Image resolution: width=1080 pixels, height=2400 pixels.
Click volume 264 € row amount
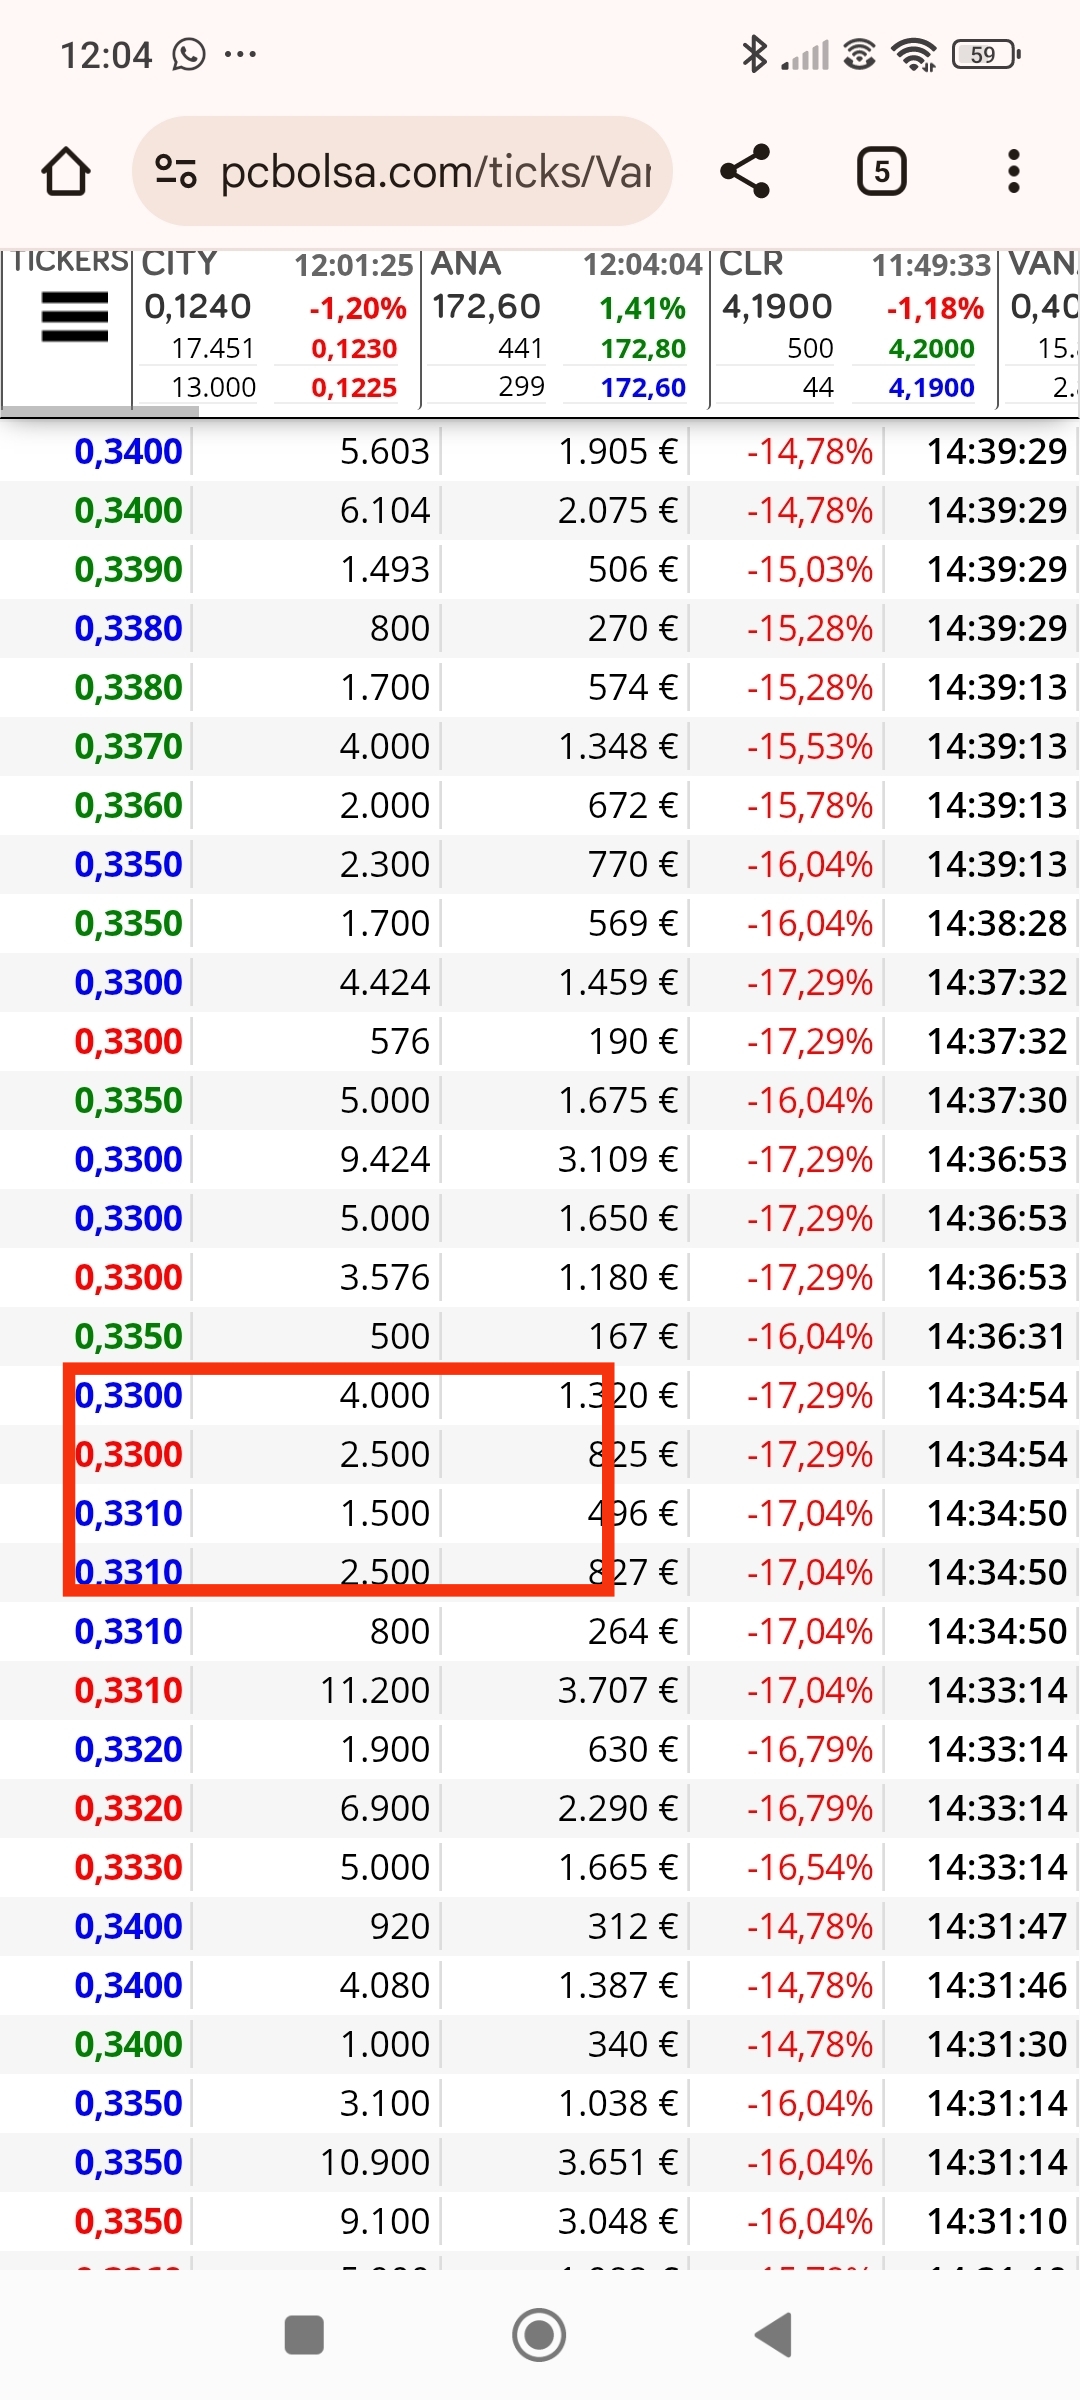point(633,1631)
